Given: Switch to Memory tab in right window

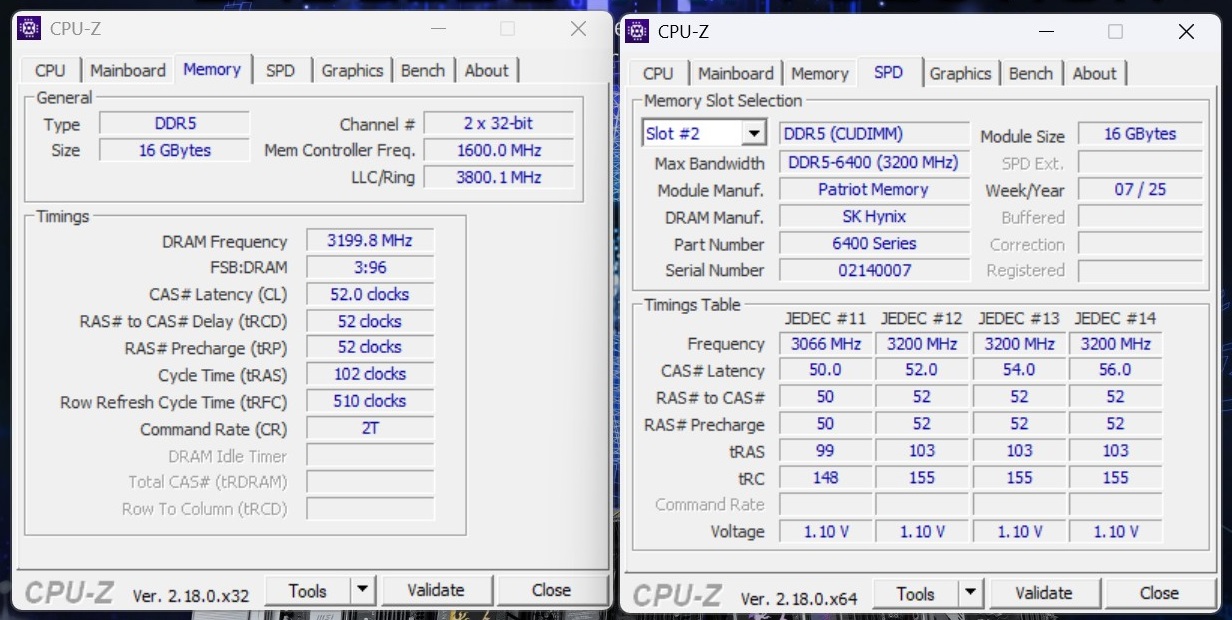Looking at the screenshot, I should pyautogui.click(x=819, y=73).
